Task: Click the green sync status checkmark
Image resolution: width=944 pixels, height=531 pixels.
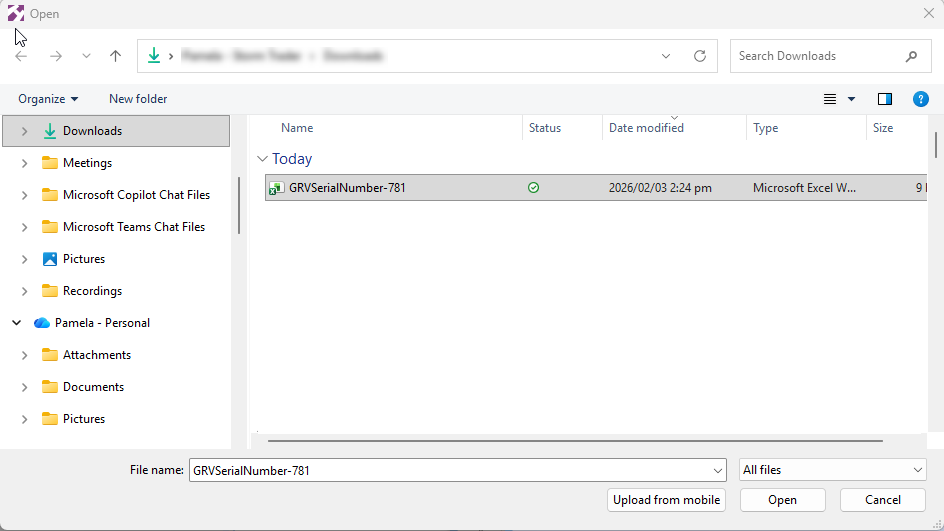Action: pos(533,187)
